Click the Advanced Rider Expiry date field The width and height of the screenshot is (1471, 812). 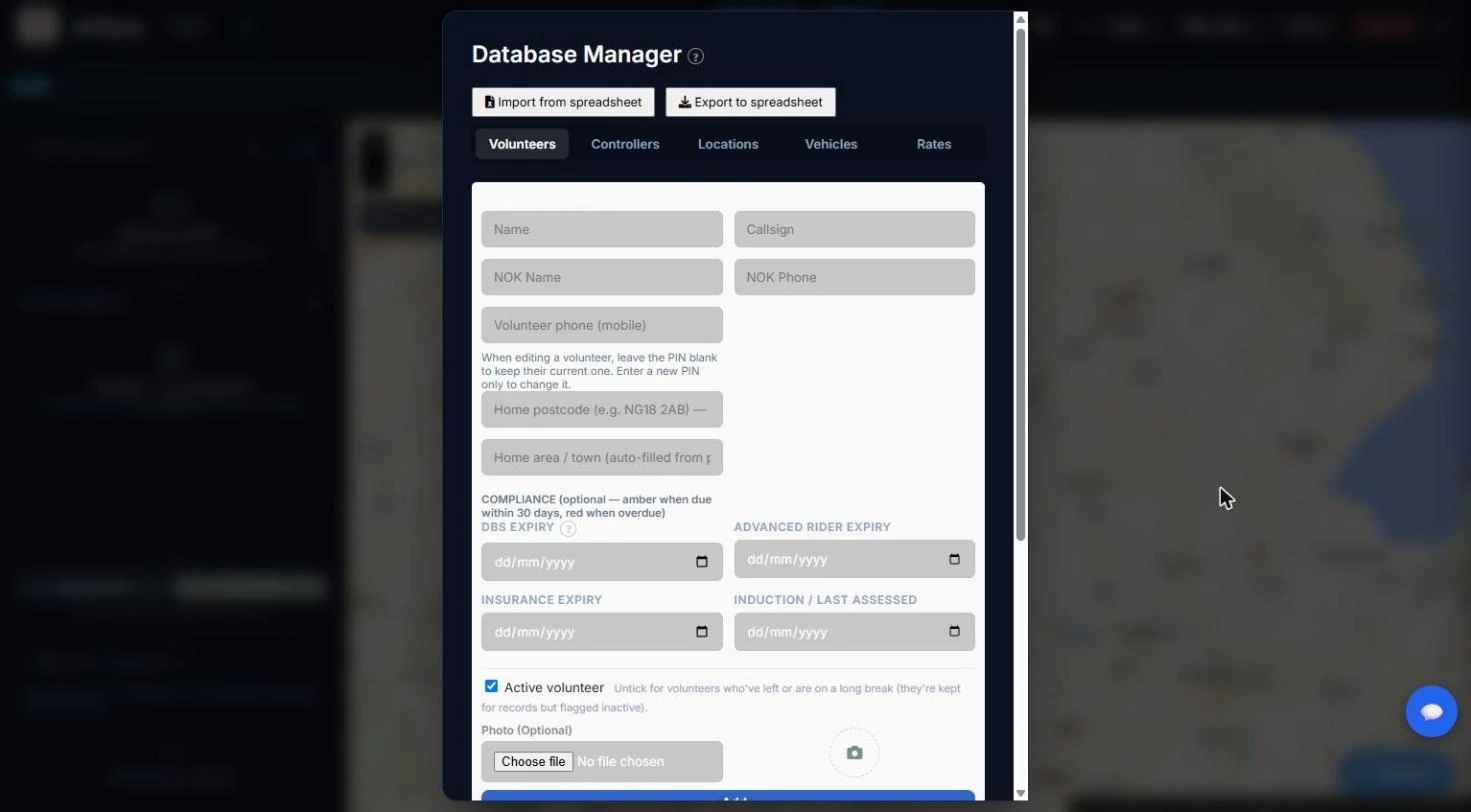coord(854,559)
